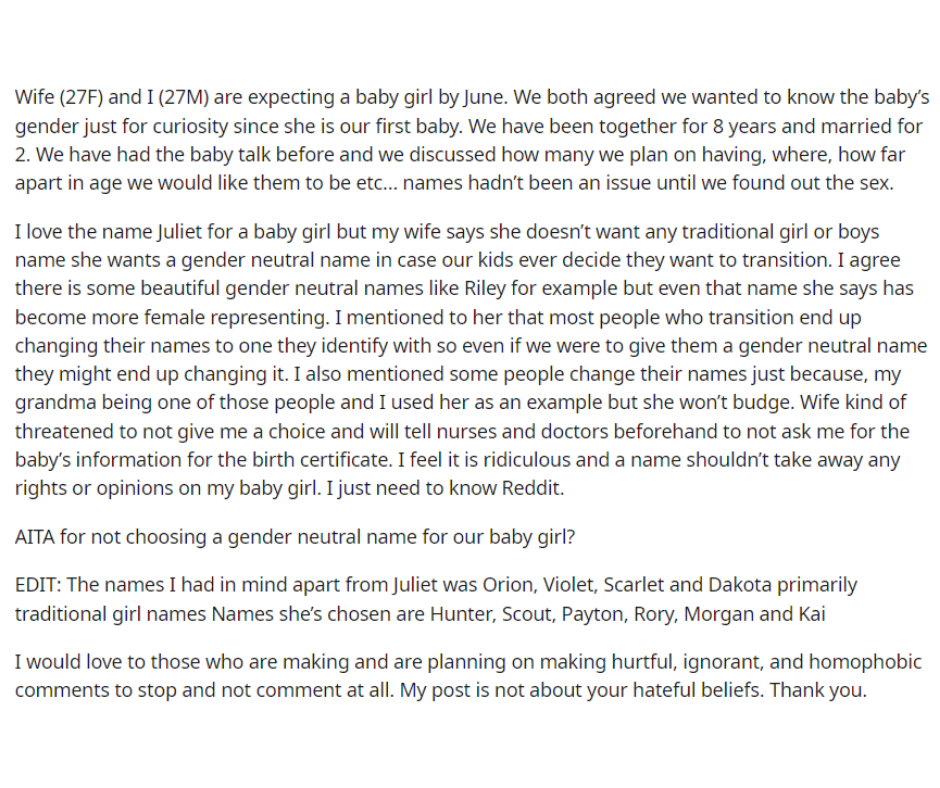
Task: Click the name 'Kai' at line end
Action: point(812,614)
